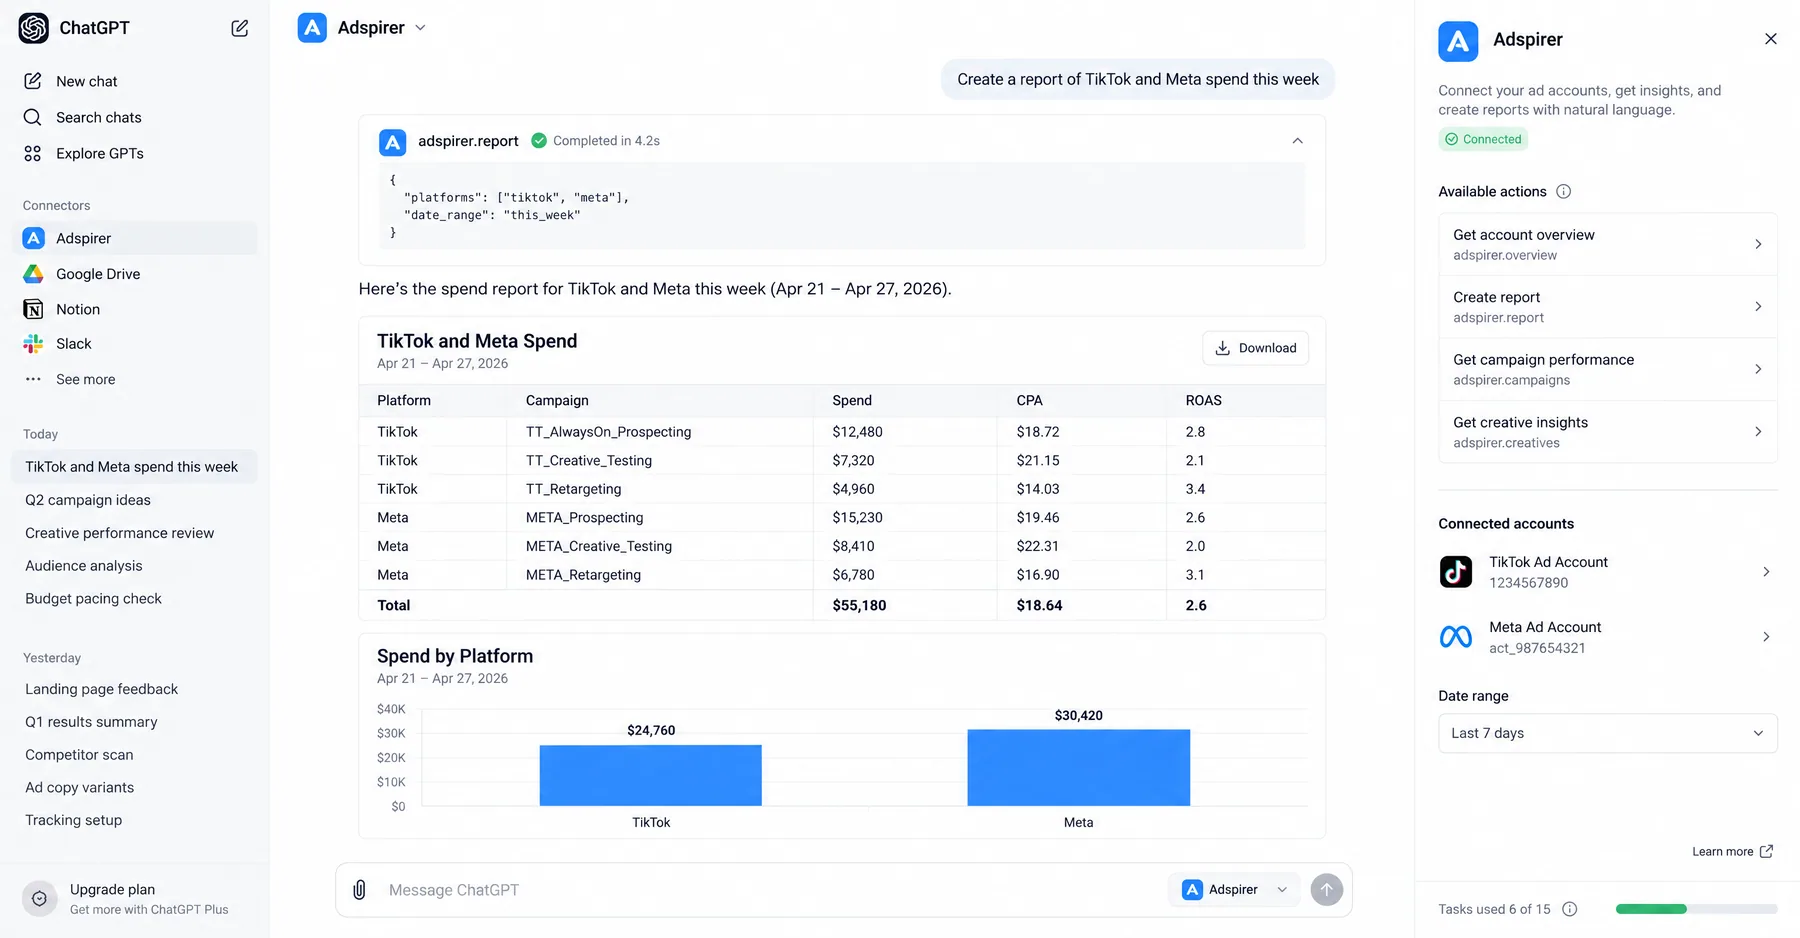Click the TT_Retargeting campaign cell

pyautogui.click(x=573, y=489)
